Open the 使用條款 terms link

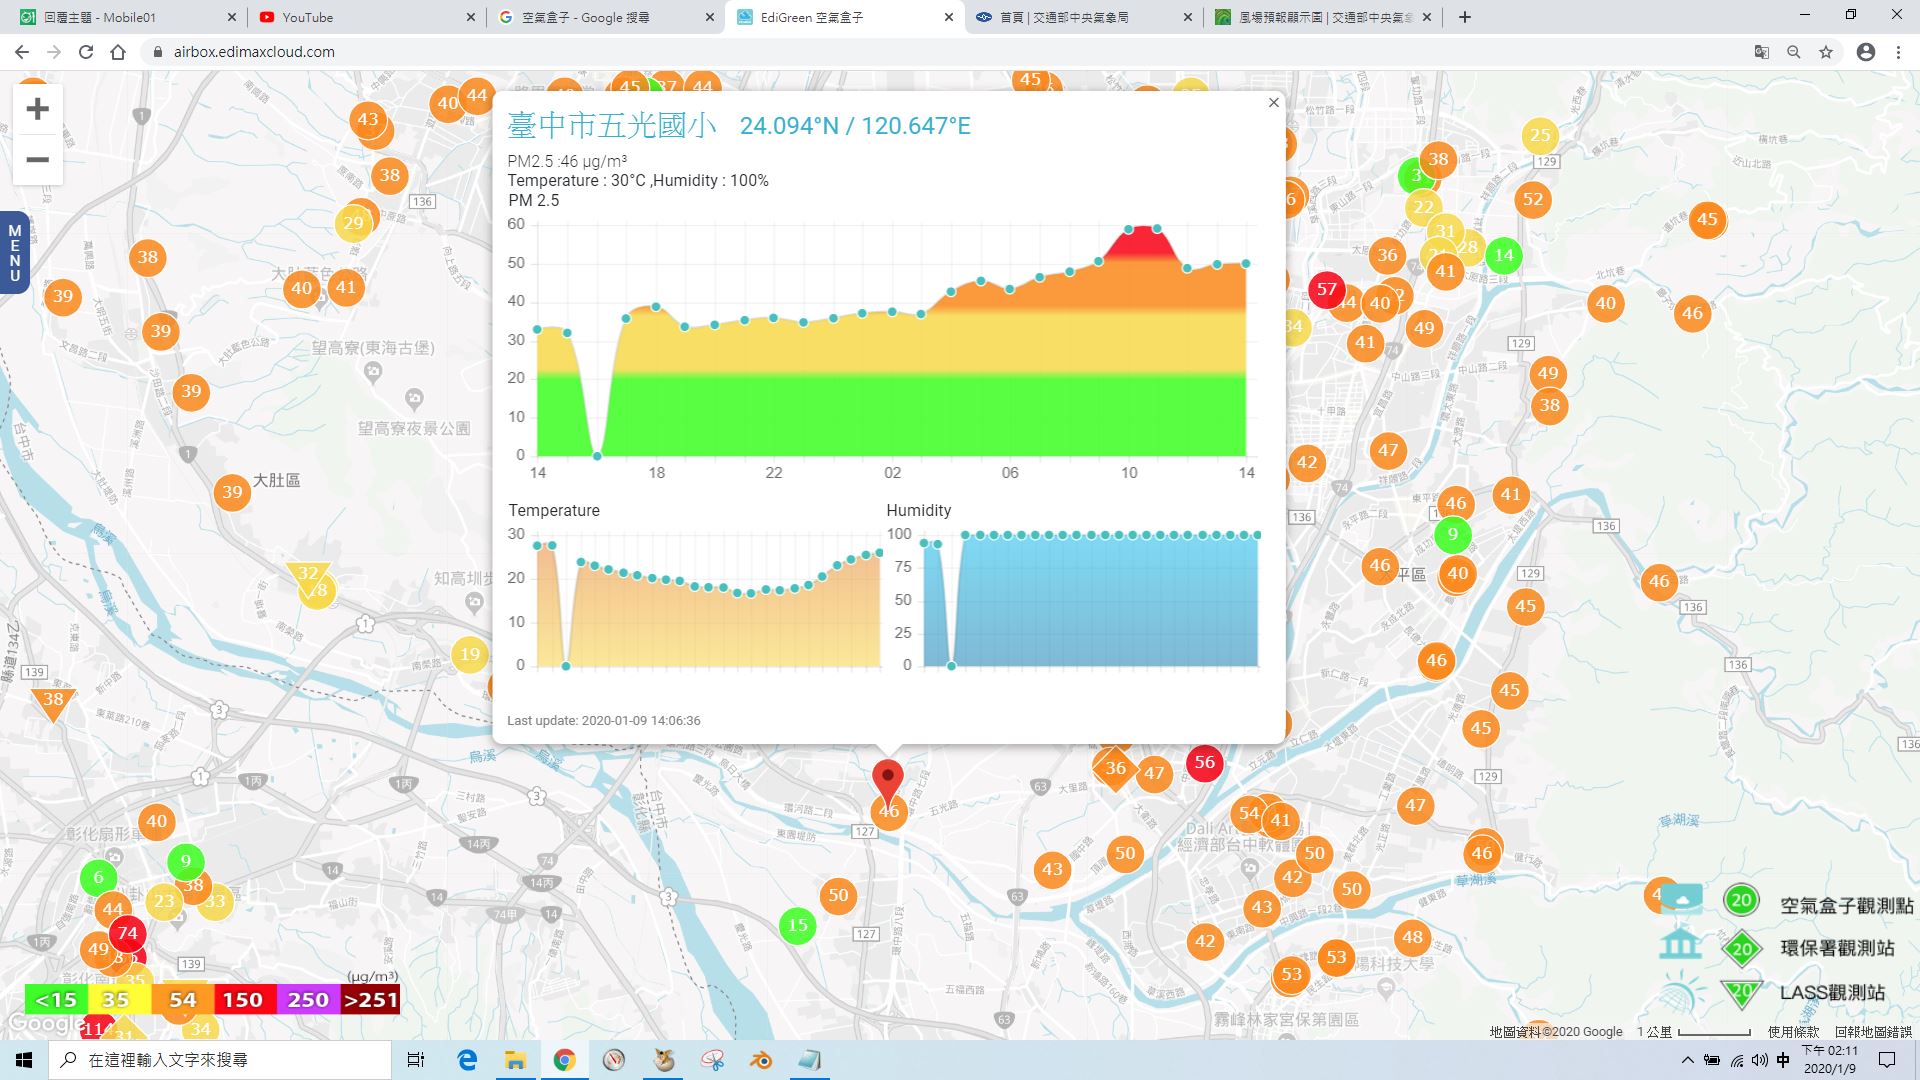click(x=1793, y=1031)
